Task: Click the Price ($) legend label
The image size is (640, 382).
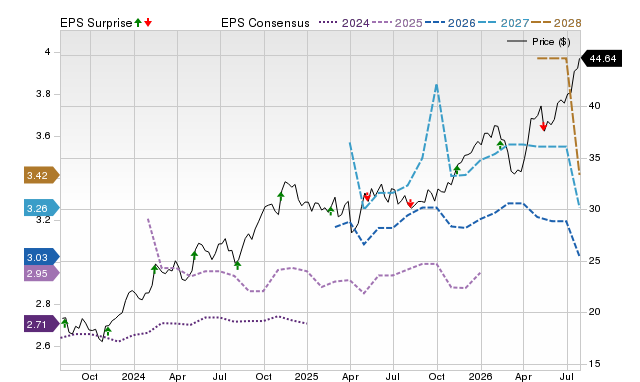Action: pos(551,42)
